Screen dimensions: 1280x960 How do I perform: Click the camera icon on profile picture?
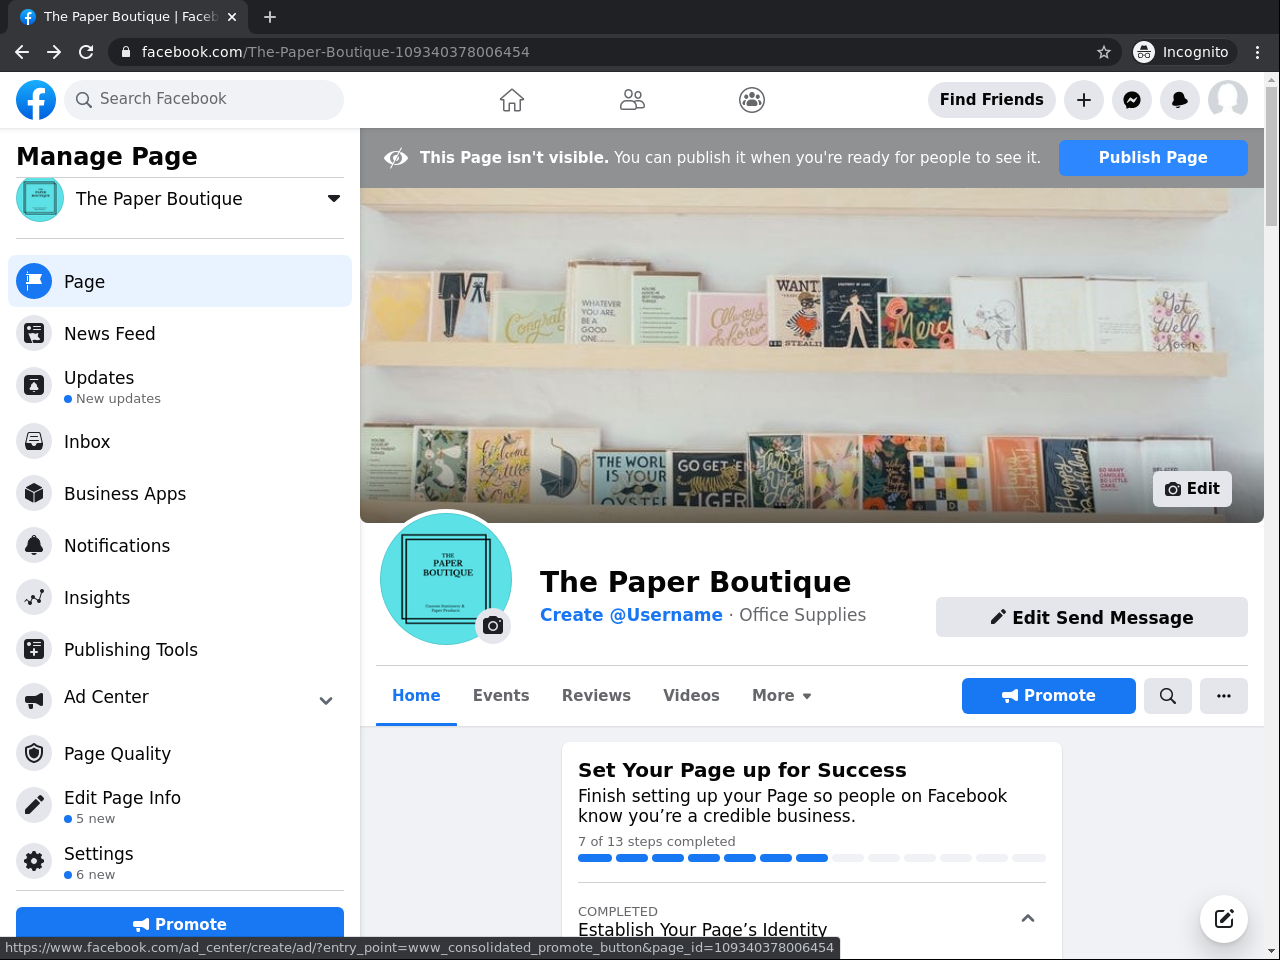(492, 625)
